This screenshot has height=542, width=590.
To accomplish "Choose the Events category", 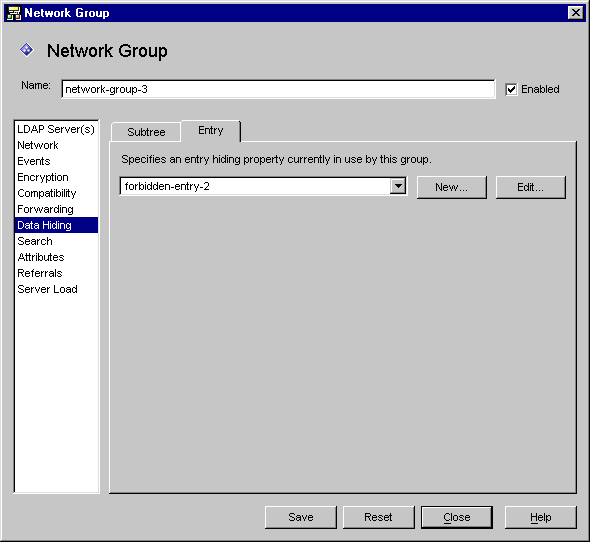I will pos(56,161).
